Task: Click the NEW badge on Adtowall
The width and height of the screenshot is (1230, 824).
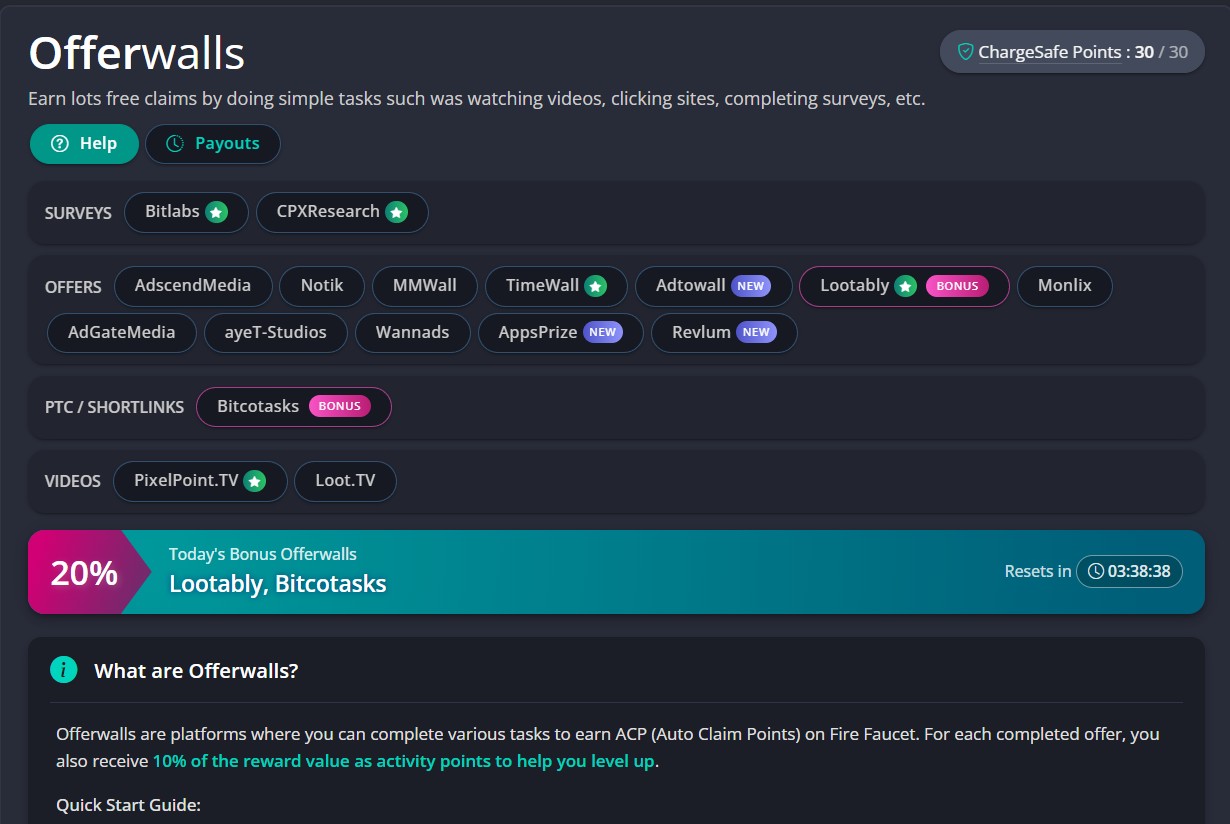Action: [x=751, y=286]
